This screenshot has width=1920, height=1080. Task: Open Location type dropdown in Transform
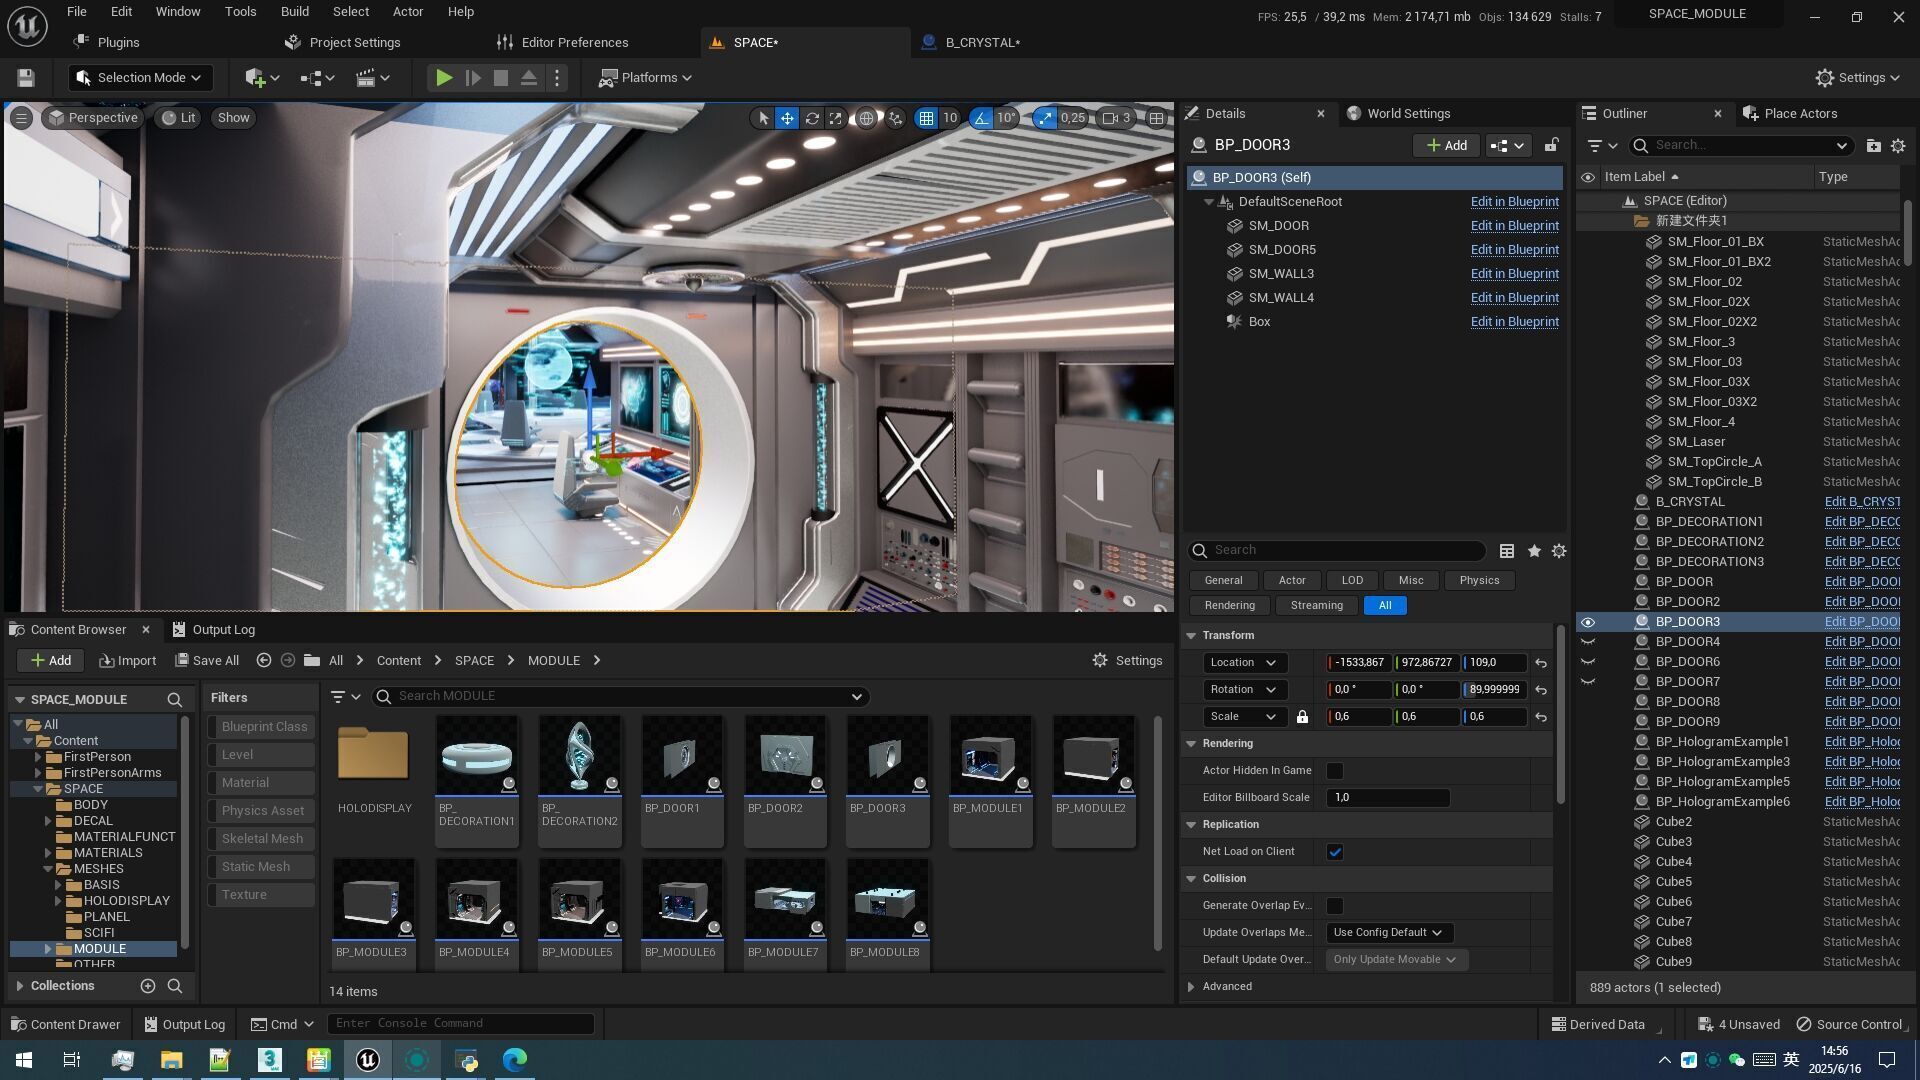1244,663
